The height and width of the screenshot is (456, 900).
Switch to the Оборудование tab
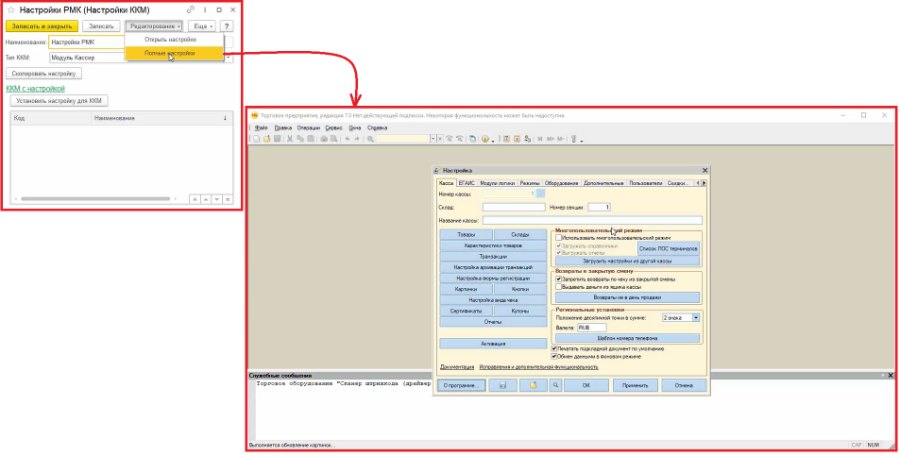561,183
